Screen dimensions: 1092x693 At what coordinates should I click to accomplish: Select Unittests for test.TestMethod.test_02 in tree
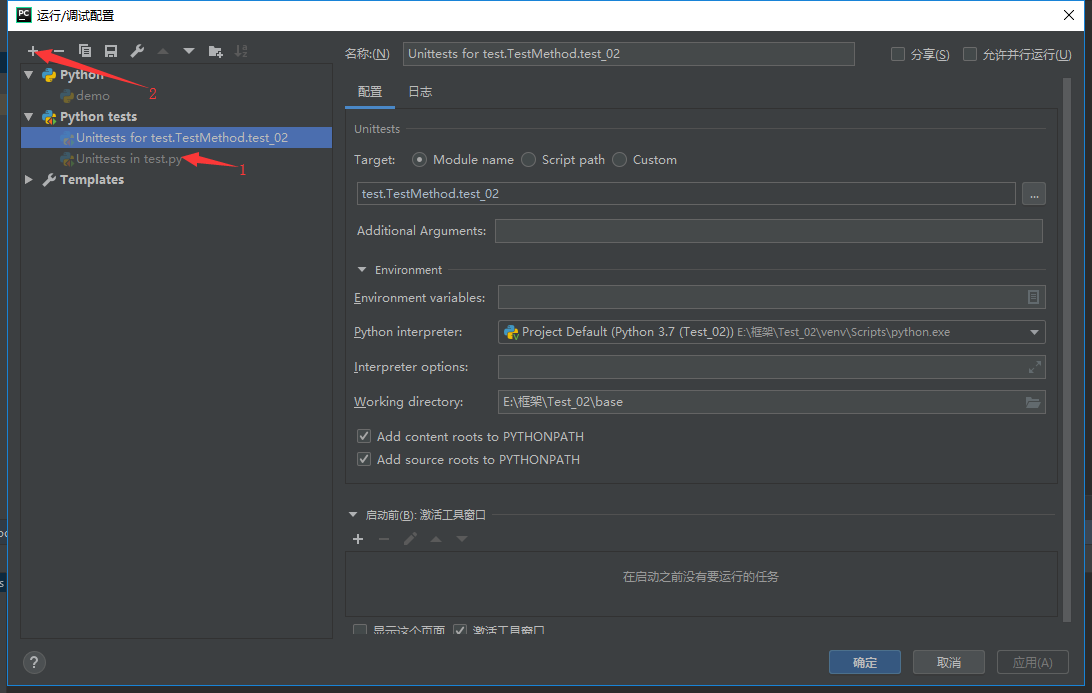pos(176,137)
